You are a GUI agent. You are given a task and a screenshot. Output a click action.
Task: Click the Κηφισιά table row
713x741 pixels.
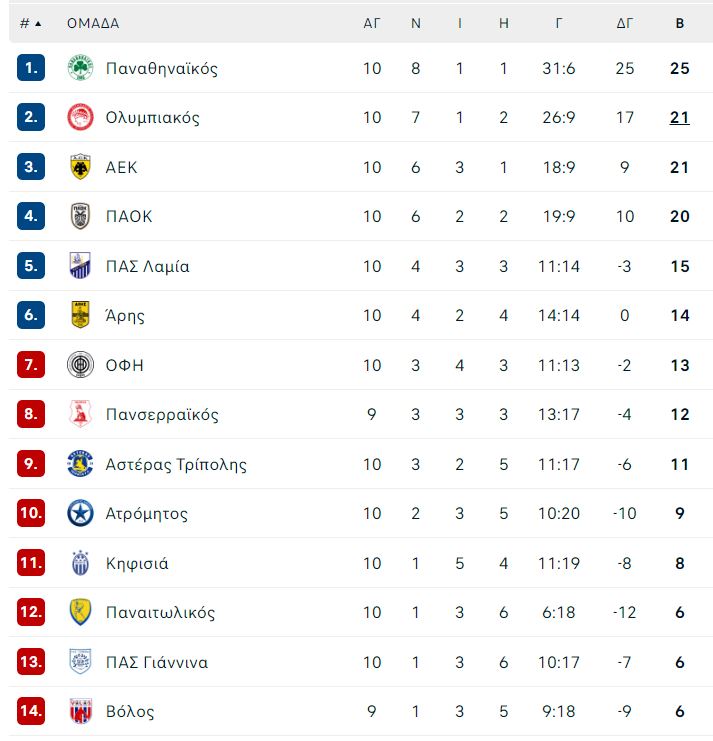(x=361, y=563)
